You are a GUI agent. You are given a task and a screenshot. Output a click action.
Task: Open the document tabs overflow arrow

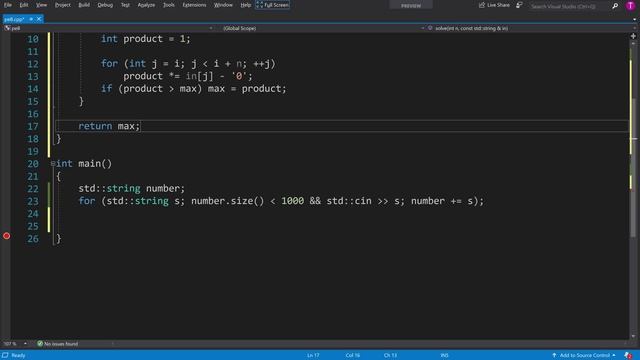[x=634, y=19]
